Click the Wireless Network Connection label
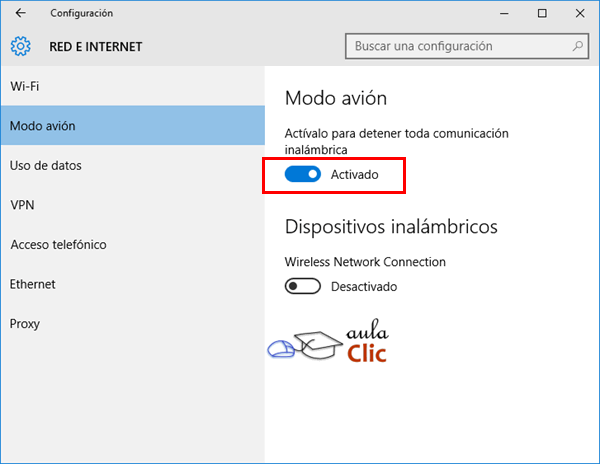The height and width of the screenshot is (464, 600). [365, 262]
